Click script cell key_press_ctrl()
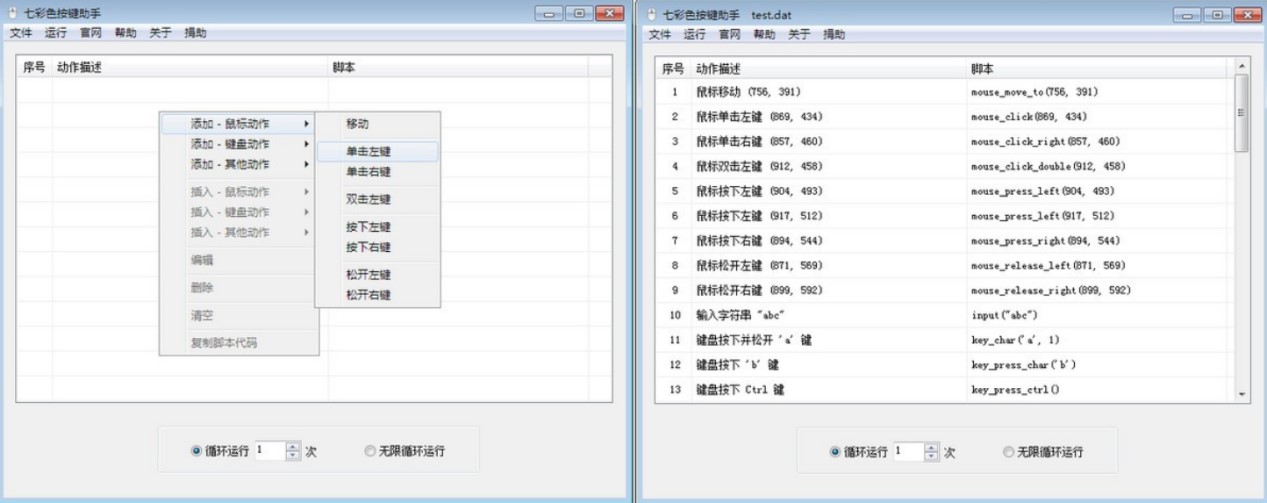Screen dimensions: 1267x503 (1015, 389)
